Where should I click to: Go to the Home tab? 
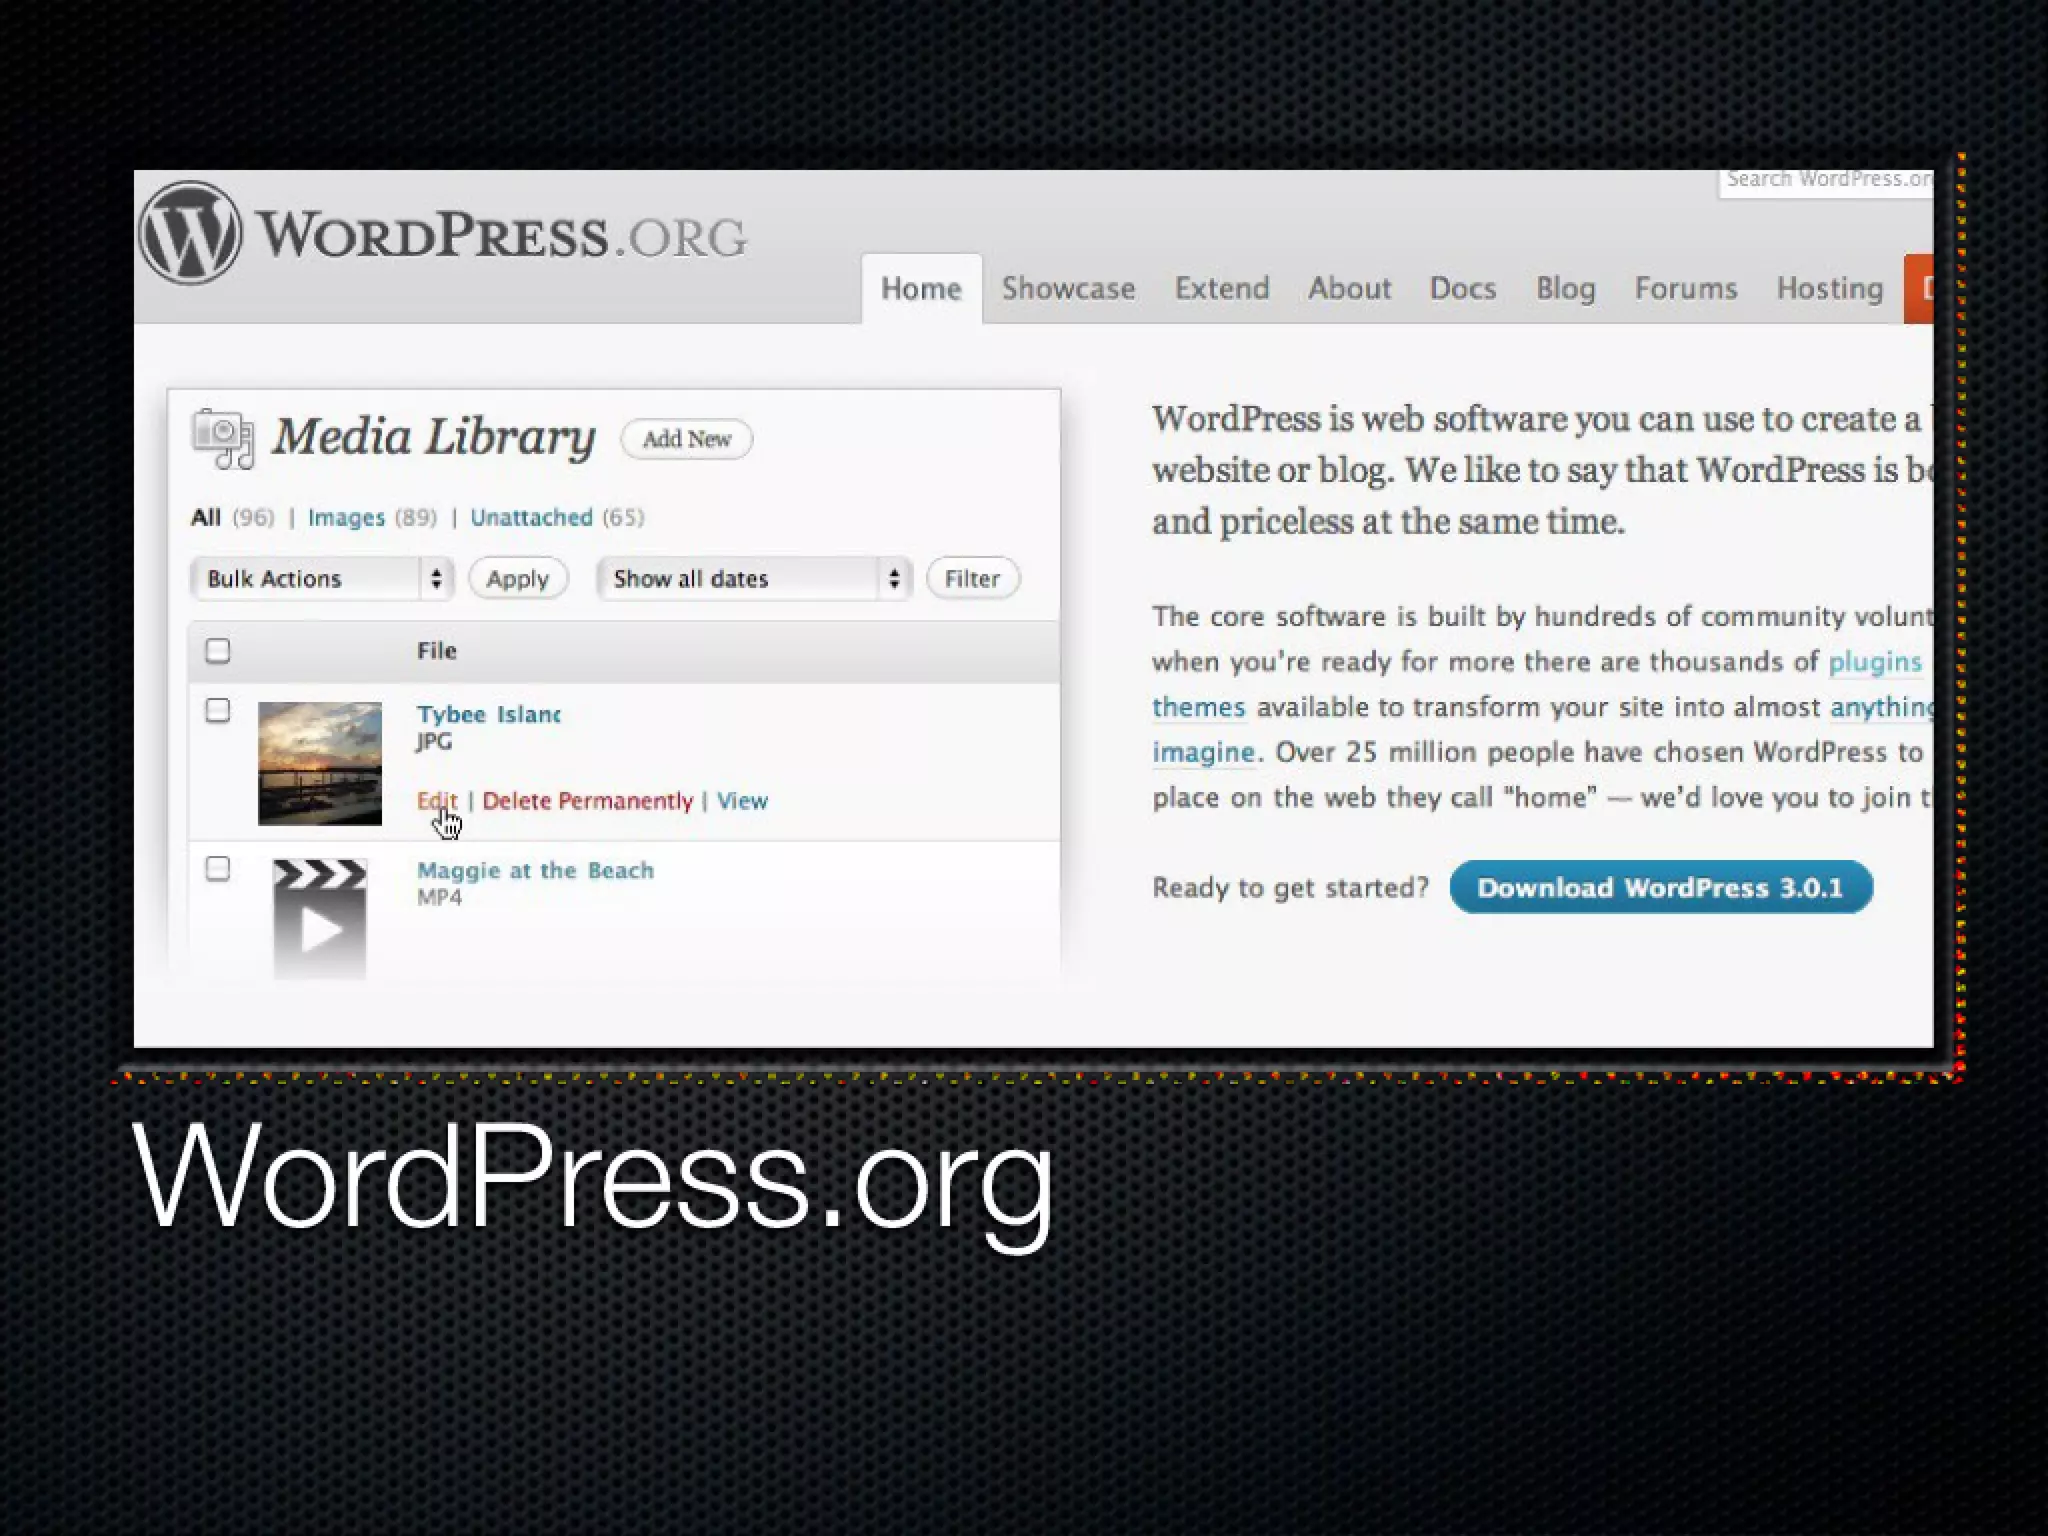[921, 289]
